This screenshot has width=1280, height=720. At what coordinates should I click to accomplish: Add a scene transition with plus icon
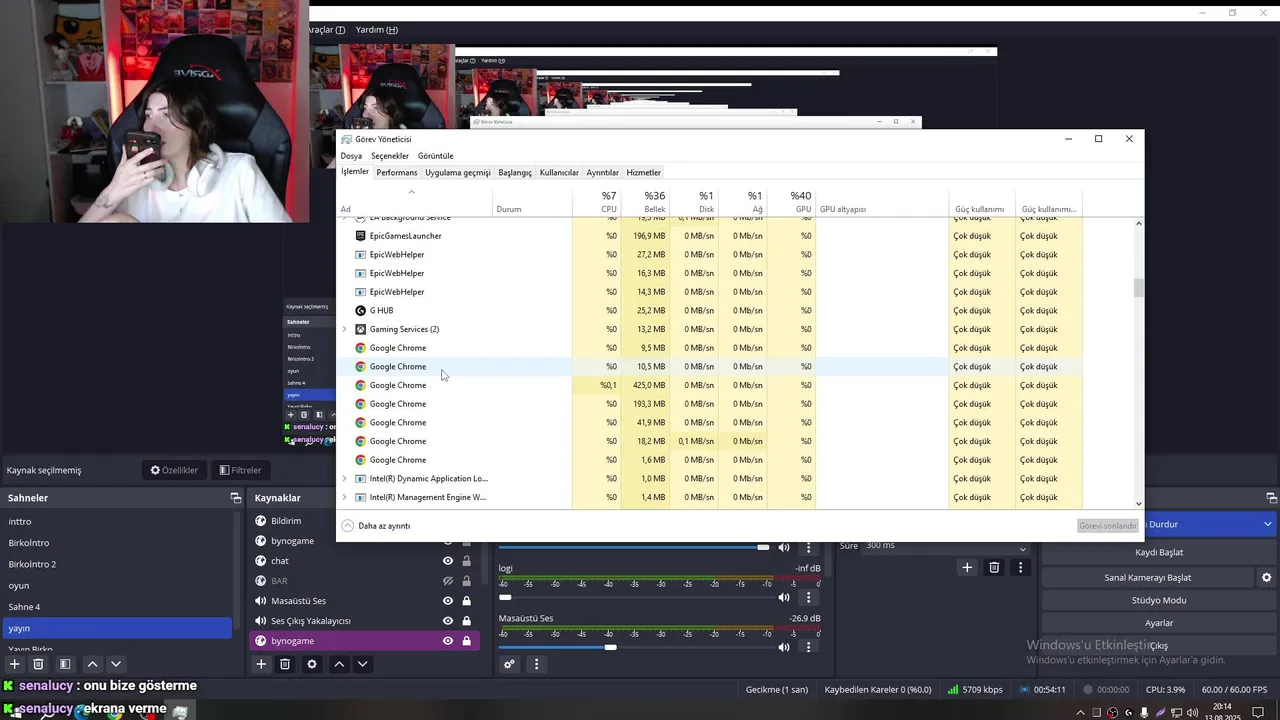tap(967, 567)
